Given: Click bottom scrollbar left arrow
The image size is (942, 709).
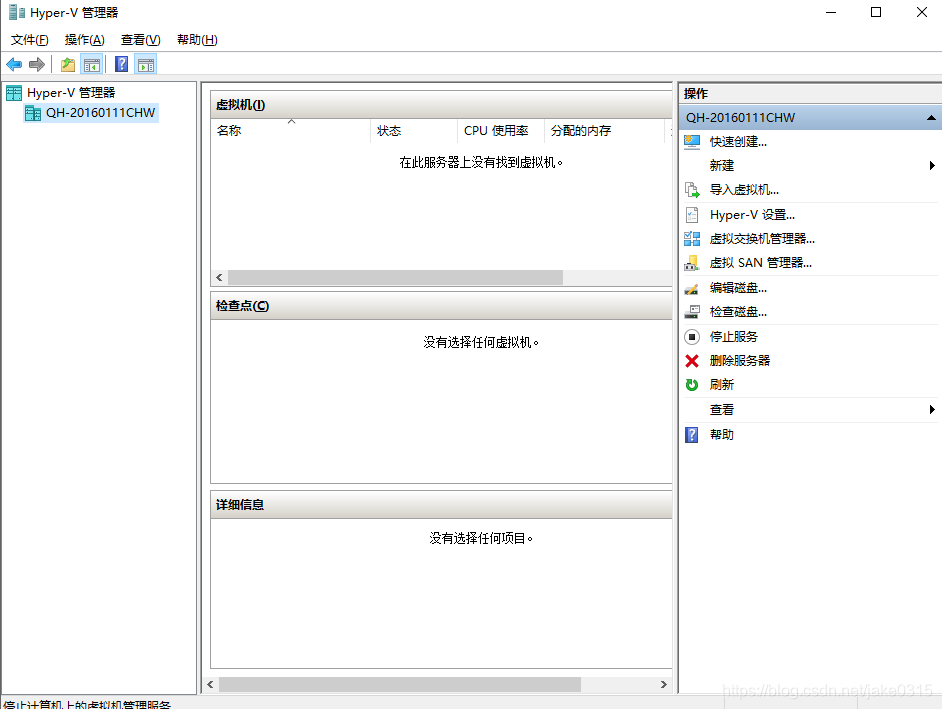Looking at the screenshot, I should 210,684.
